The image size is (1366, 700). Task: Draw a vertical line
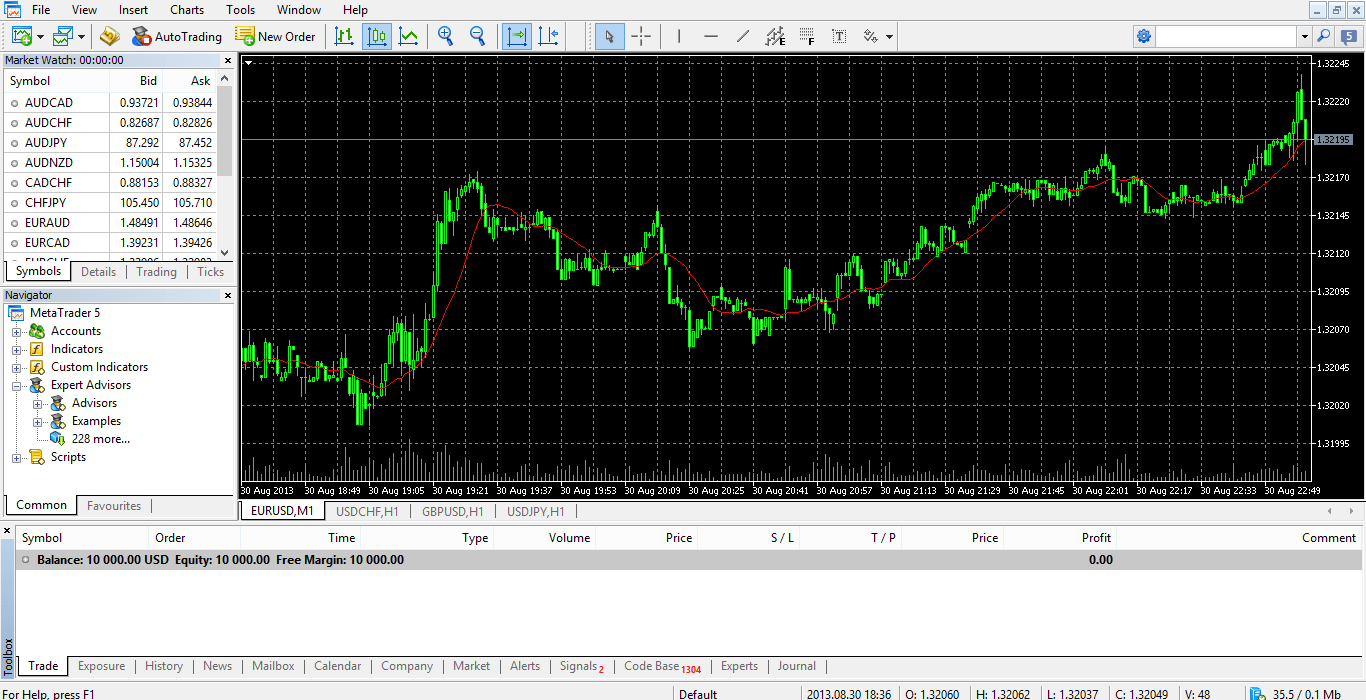pyautogui.click(x=679, y=36)
